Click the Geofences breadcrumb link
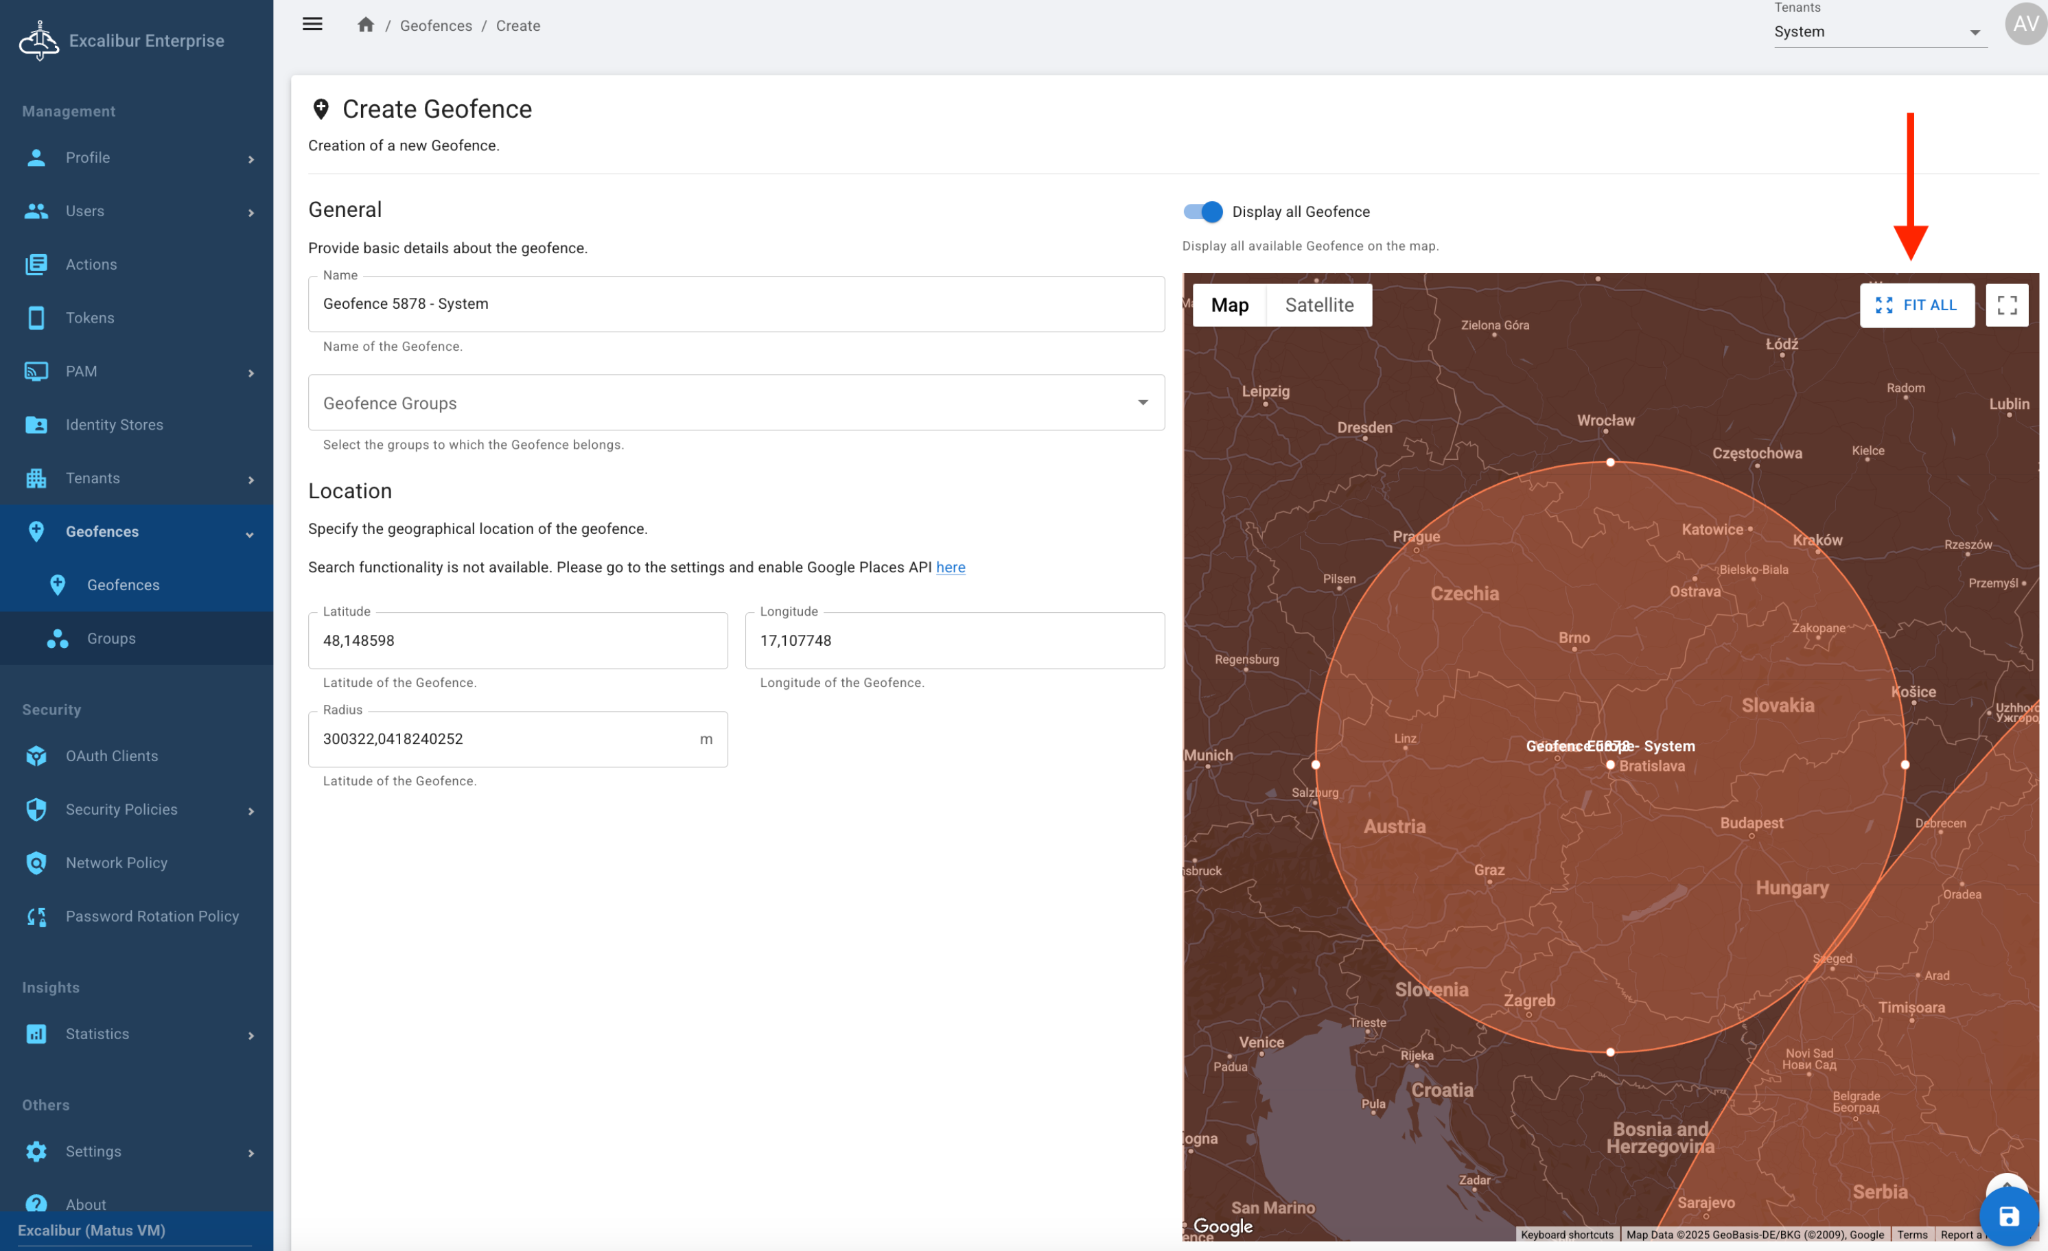The width and height of the screenshot is (2048, 1251). (436, 26)
